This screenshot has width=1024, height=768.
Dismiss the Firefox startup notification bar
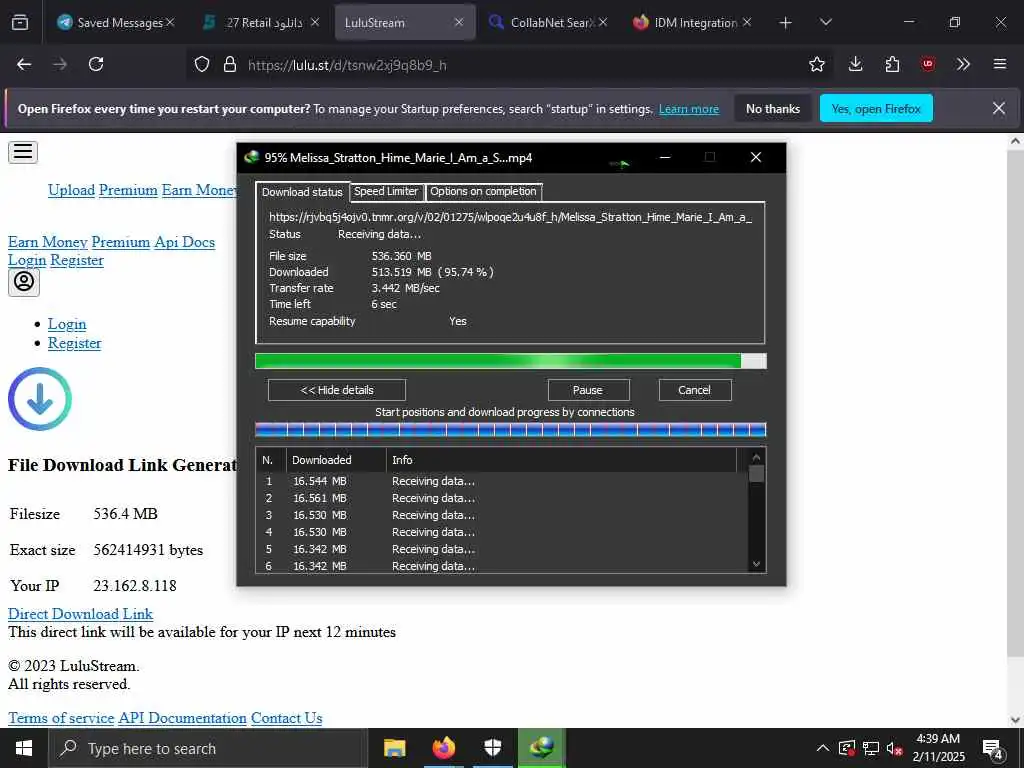(x=999, y=108)
